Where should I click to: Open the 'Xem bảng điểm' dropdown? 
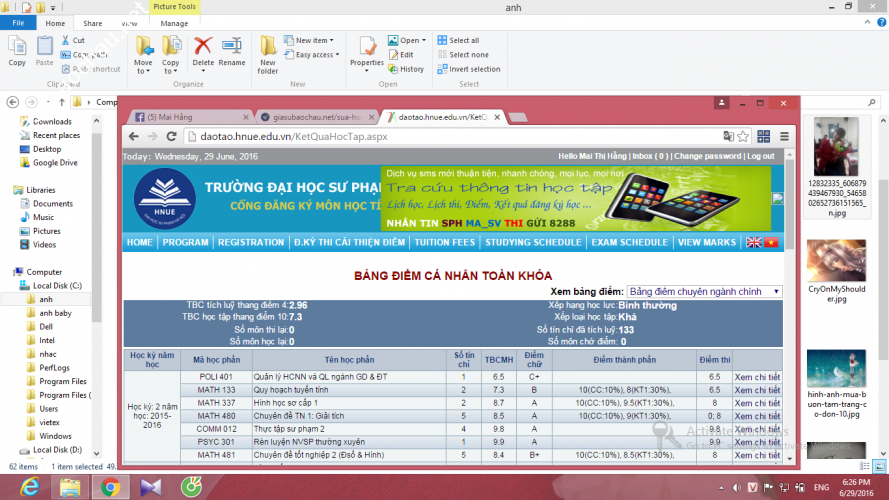tap(705, 291)
